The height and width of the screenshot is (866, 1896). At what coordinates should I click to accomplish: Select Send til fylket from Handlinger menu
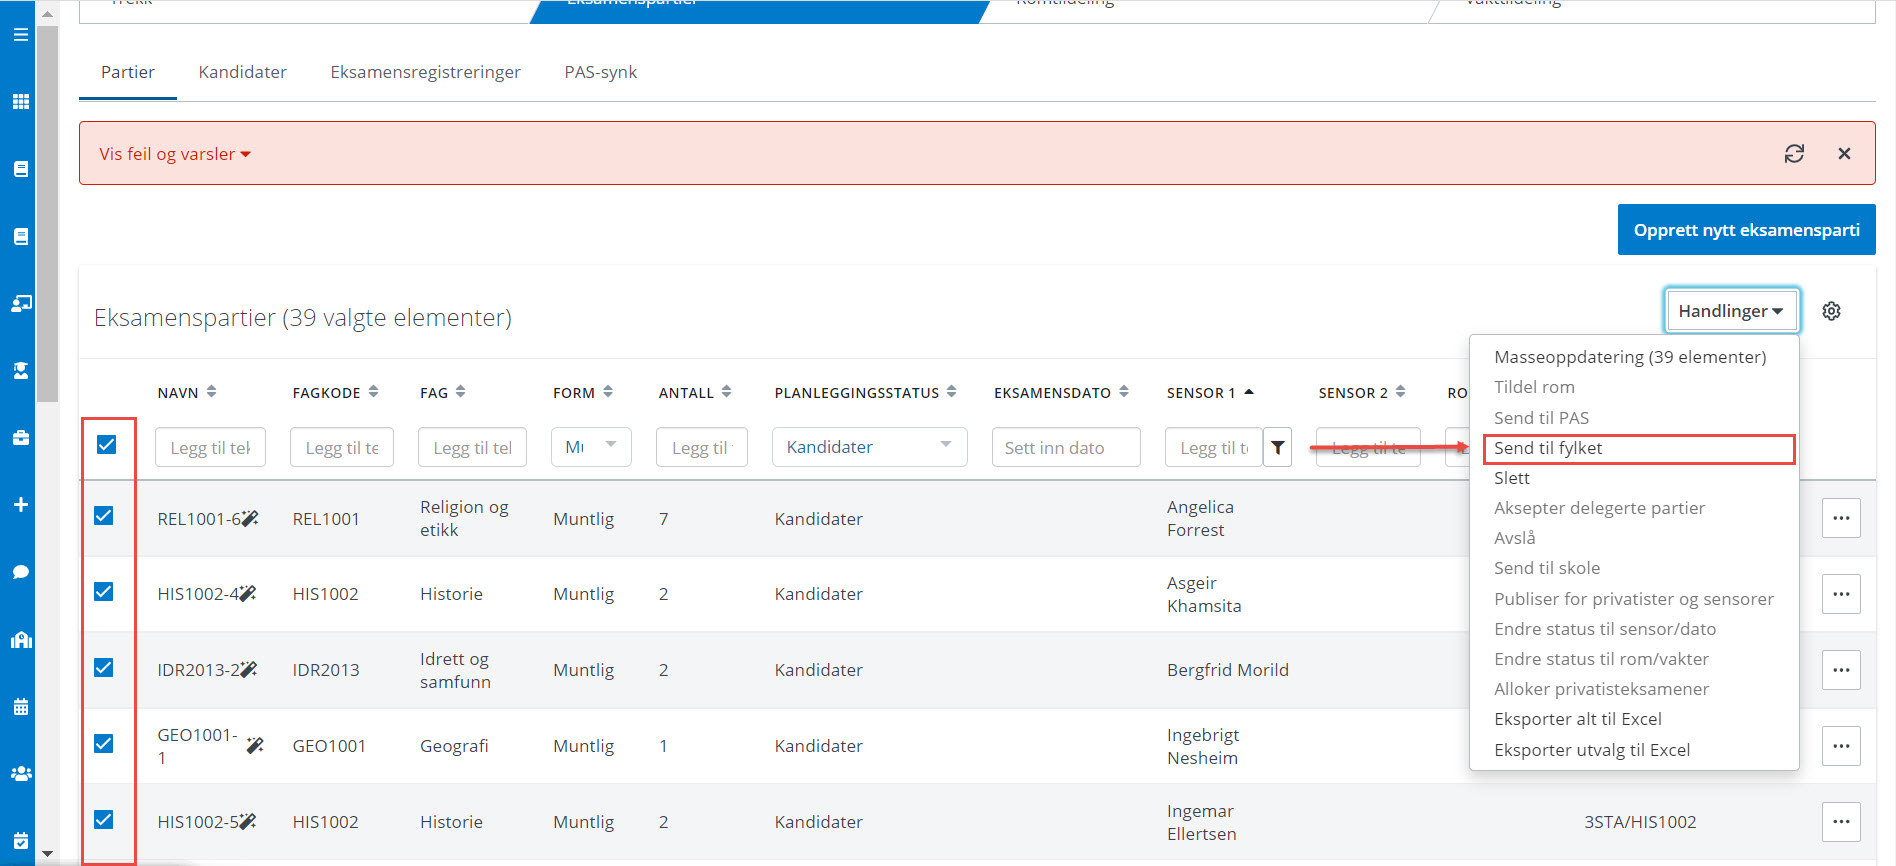click(x=1639, y=448)
